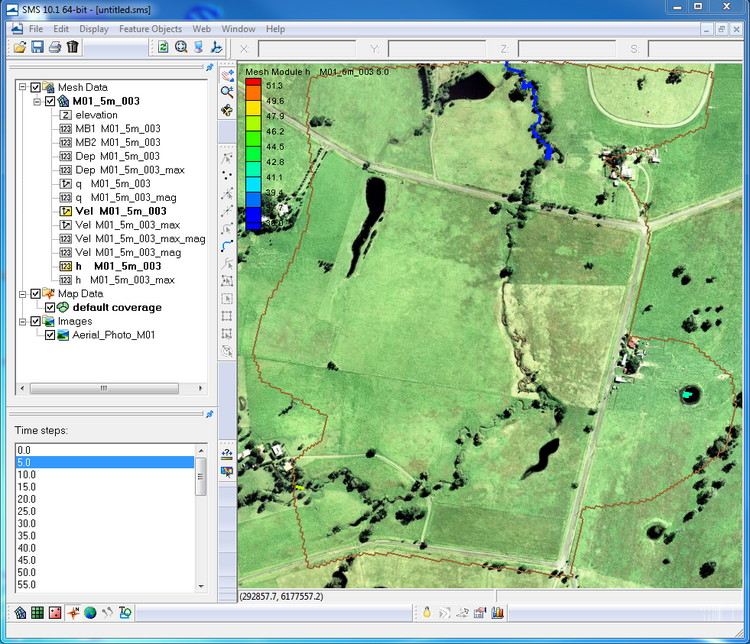Click the X coordinate input field
This screenshot has width=750, height=644.
click(x=306, y=48)
